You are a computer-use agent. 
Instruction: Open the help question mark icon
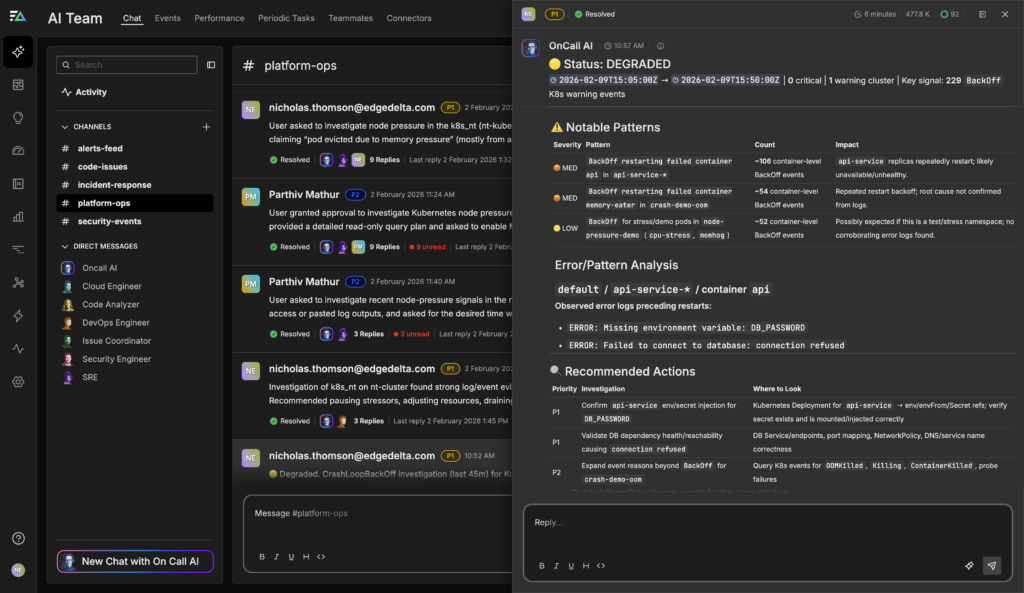click(18, 539)
